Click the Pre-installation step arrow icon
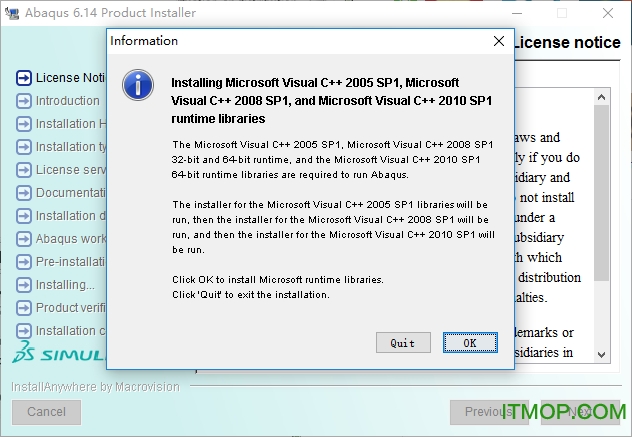 tap(24, 262)
